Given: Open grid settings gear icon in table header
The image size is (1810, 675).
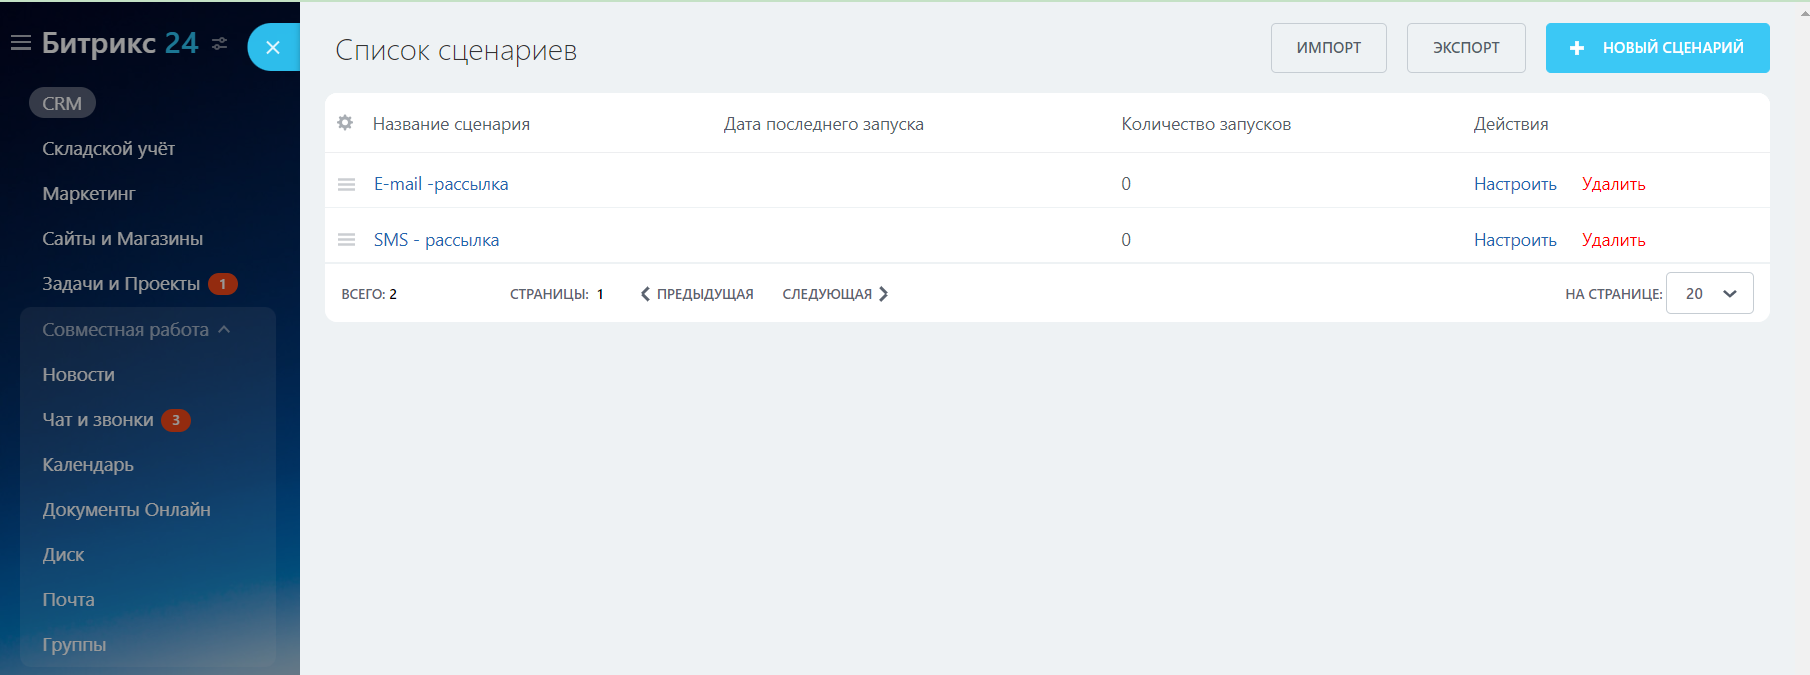Looking at the screenshot, I should [345, 123].
